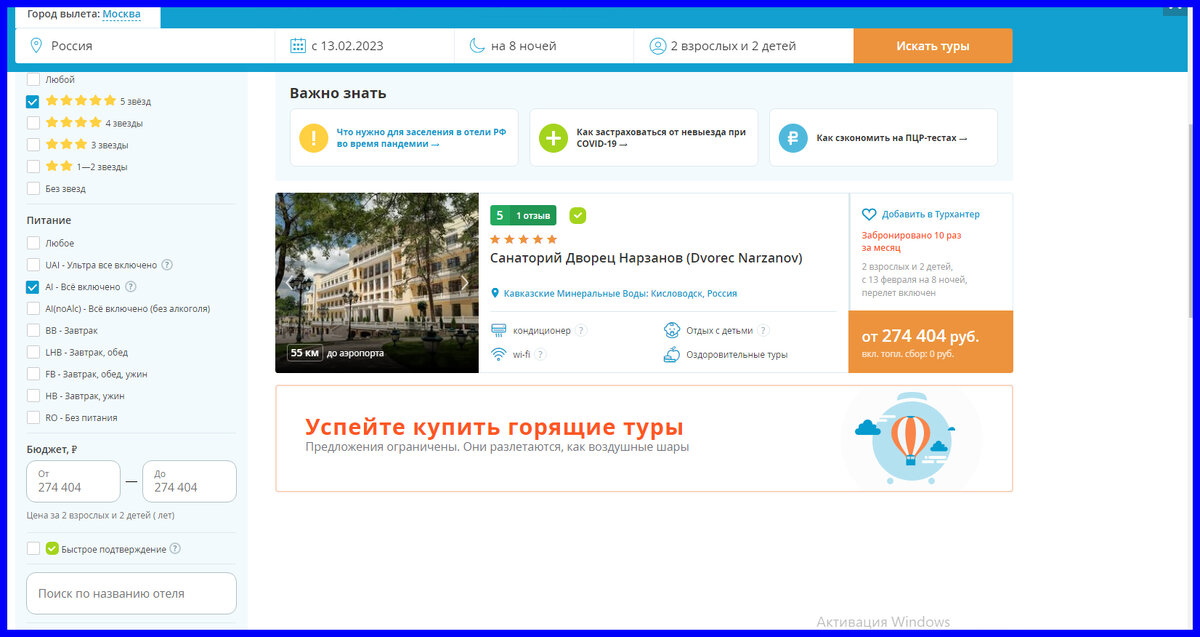Open the date picker с 13.02.2023
This screenshot has width=1200, height=637.
(365, 46)
